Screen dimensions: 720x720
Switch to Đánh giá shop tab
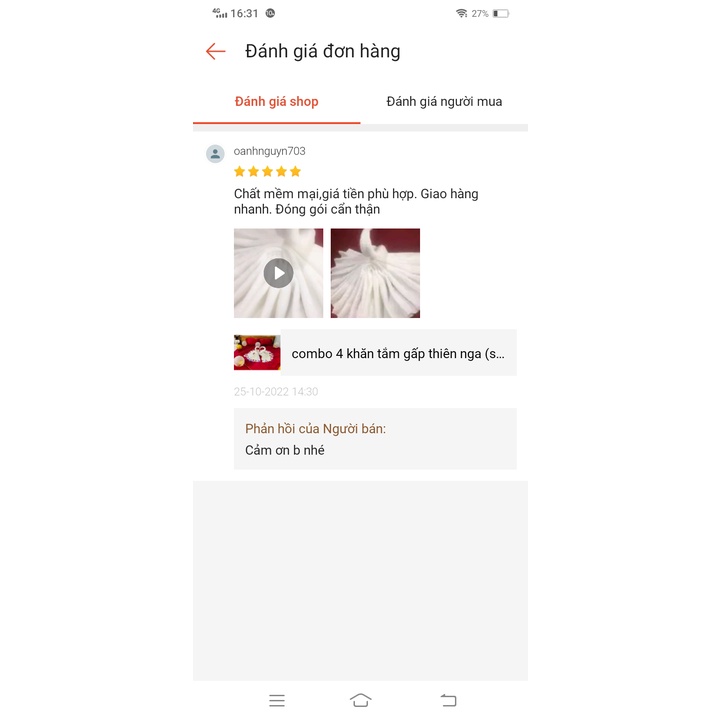pyautogui.click(x=276, y=101)
